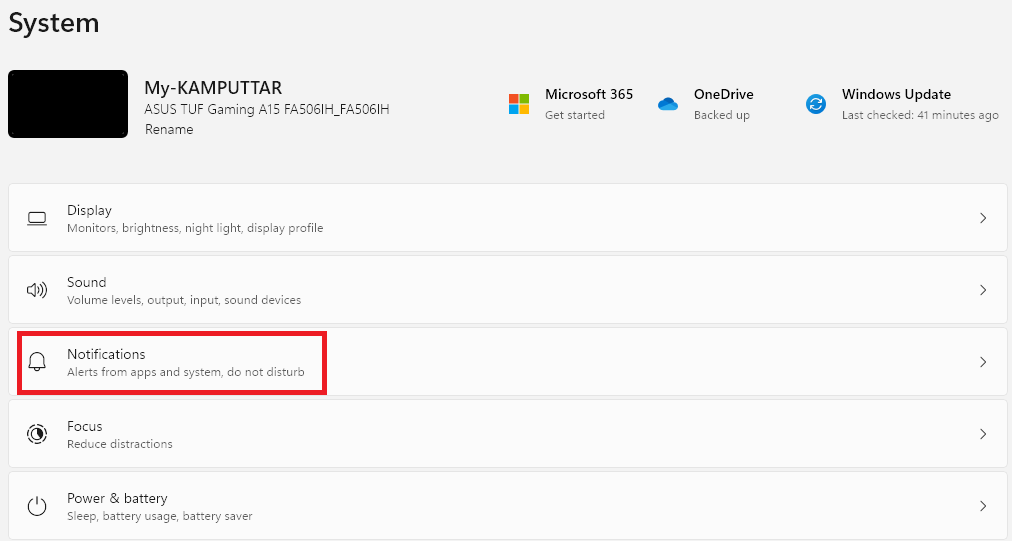Click the Display monitor icon
Image resolution: width=1012 pixels, height=541 pixels.
(37, 218)
